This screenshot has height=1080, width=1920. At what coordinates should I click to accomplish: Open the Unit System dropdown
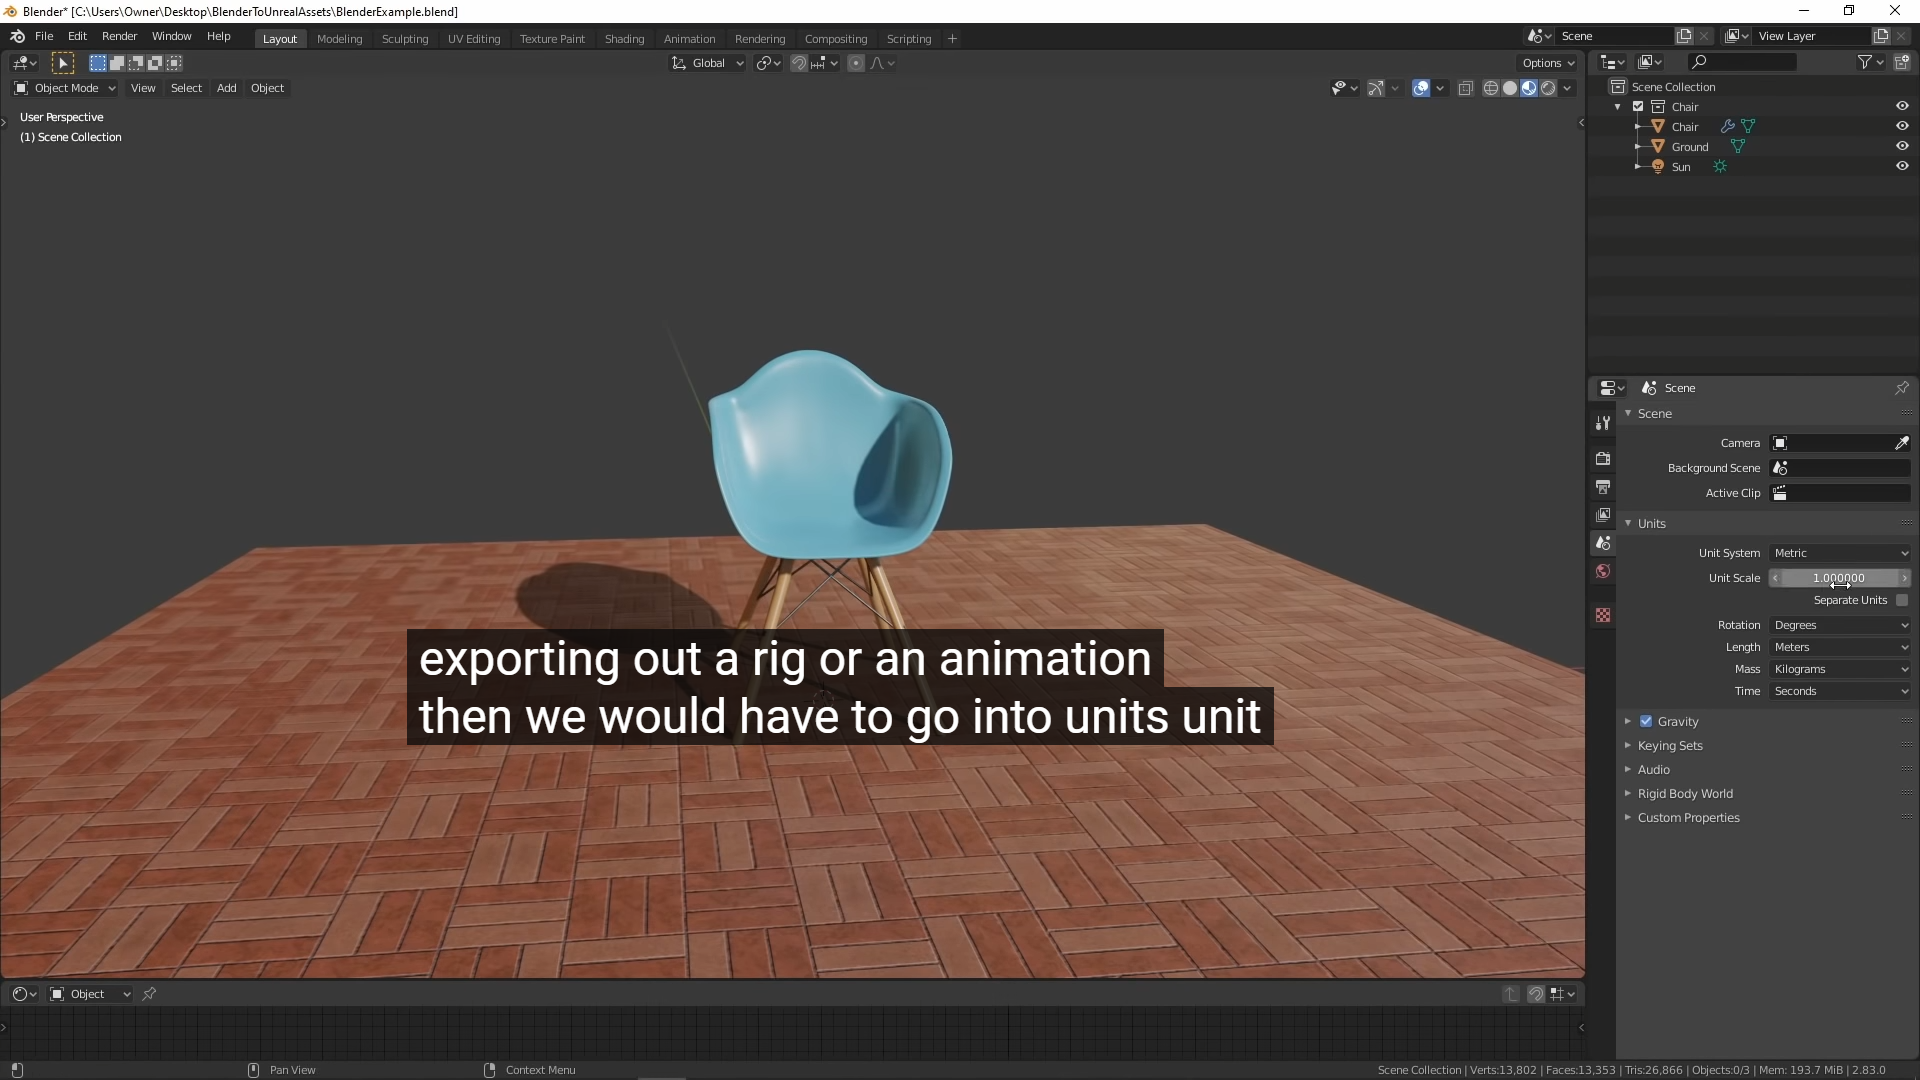coord(1839,553)
